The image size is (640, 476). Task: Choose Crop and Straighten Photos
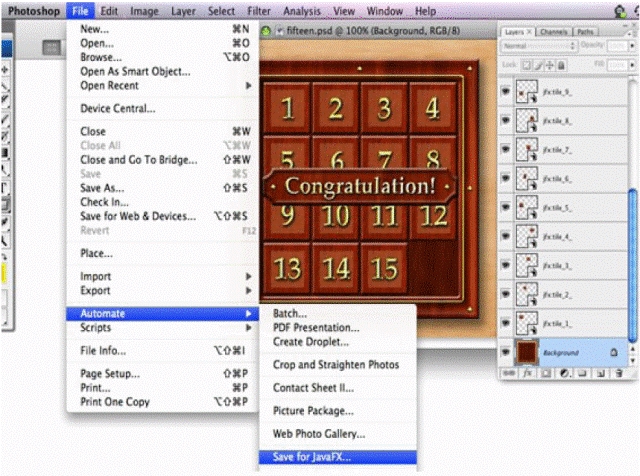[x=338, y=365]
